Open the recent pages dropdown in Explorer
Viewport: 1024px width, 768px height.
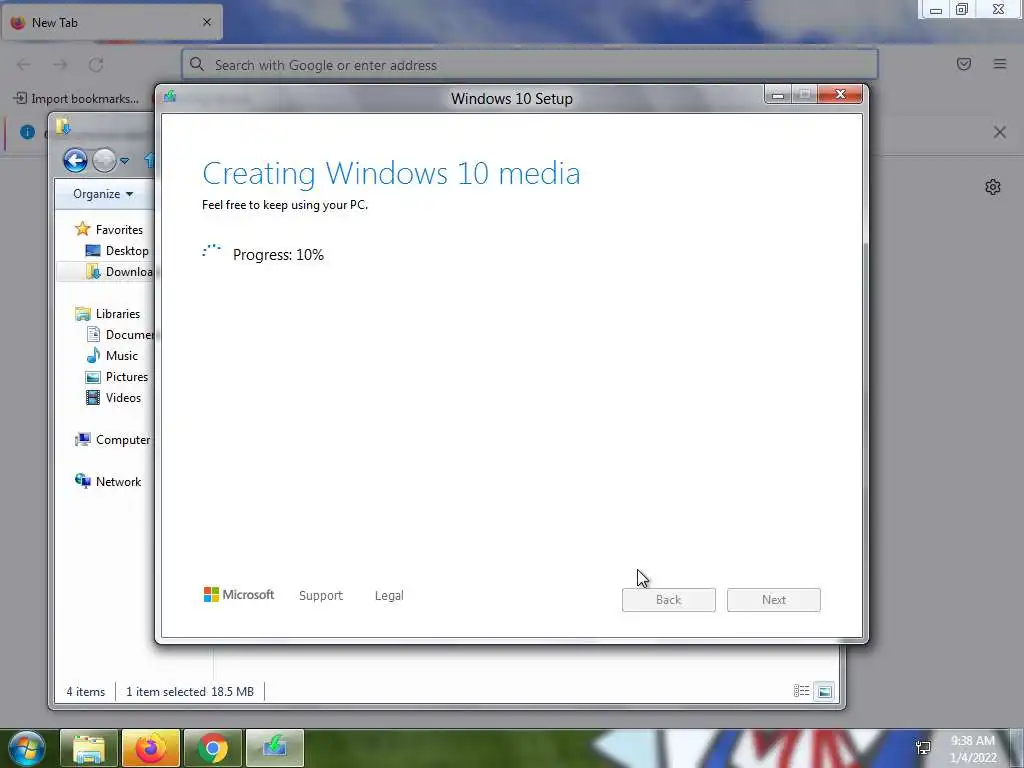pos(124,161)
